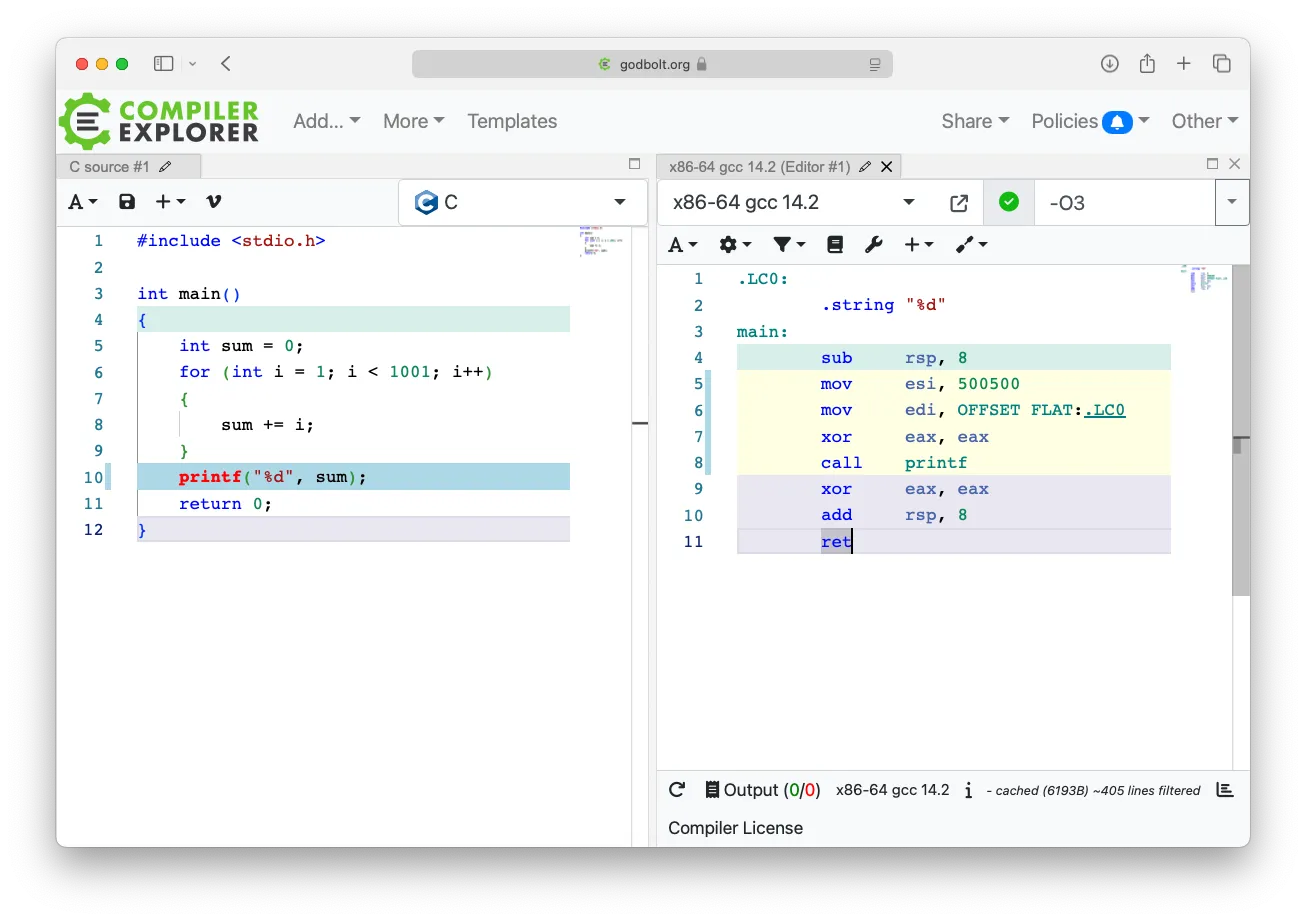
Task: Open the compiler add-new (+) pane menu
Action: 919,245
